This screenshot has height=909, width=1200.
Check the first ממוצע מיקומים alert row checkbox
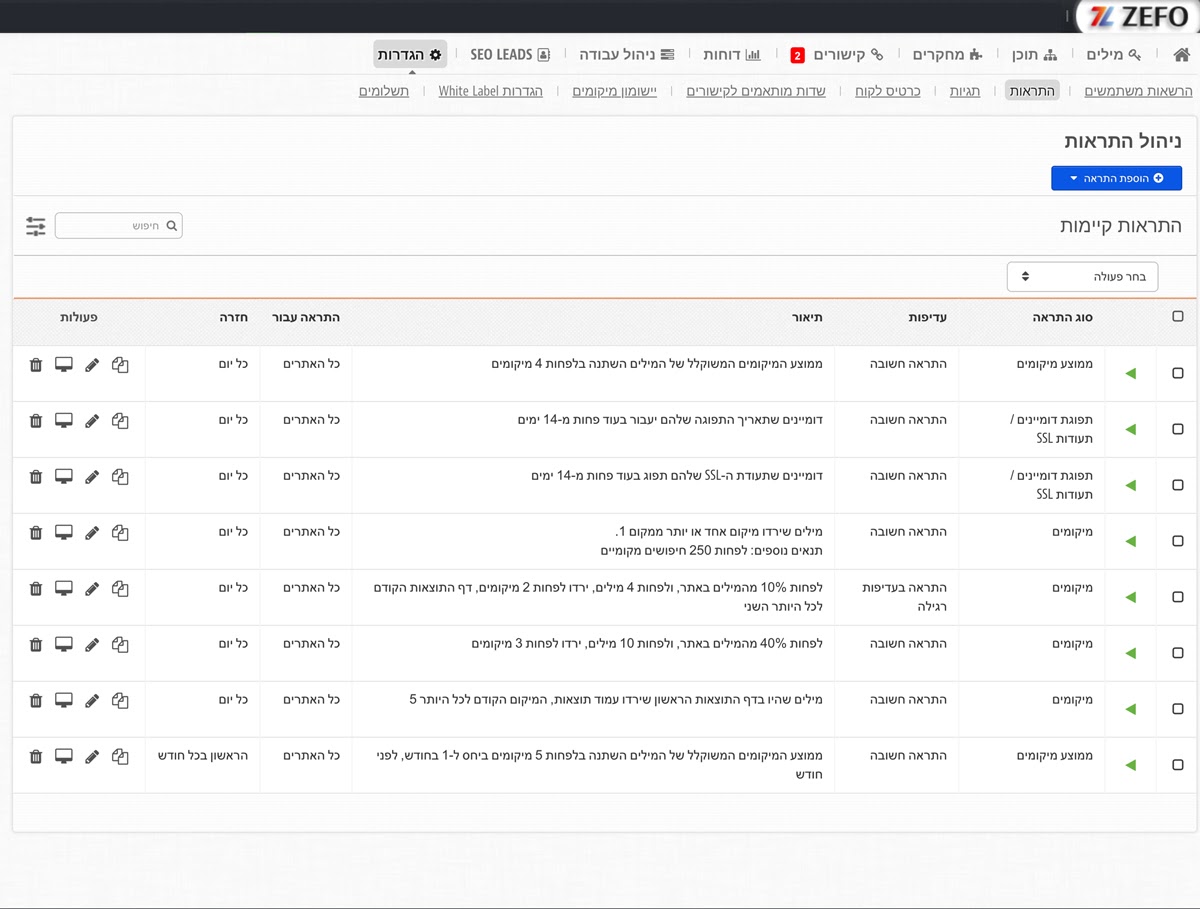(1177, 373)
